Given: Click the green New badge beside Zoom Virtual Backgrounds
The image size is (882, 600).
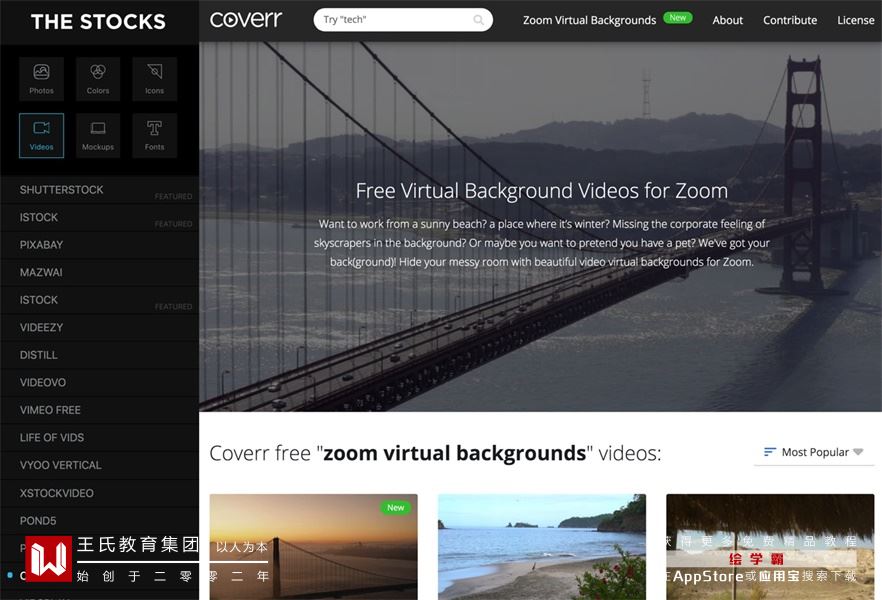Looking at the screenshot, I should (x=677, y=18).
